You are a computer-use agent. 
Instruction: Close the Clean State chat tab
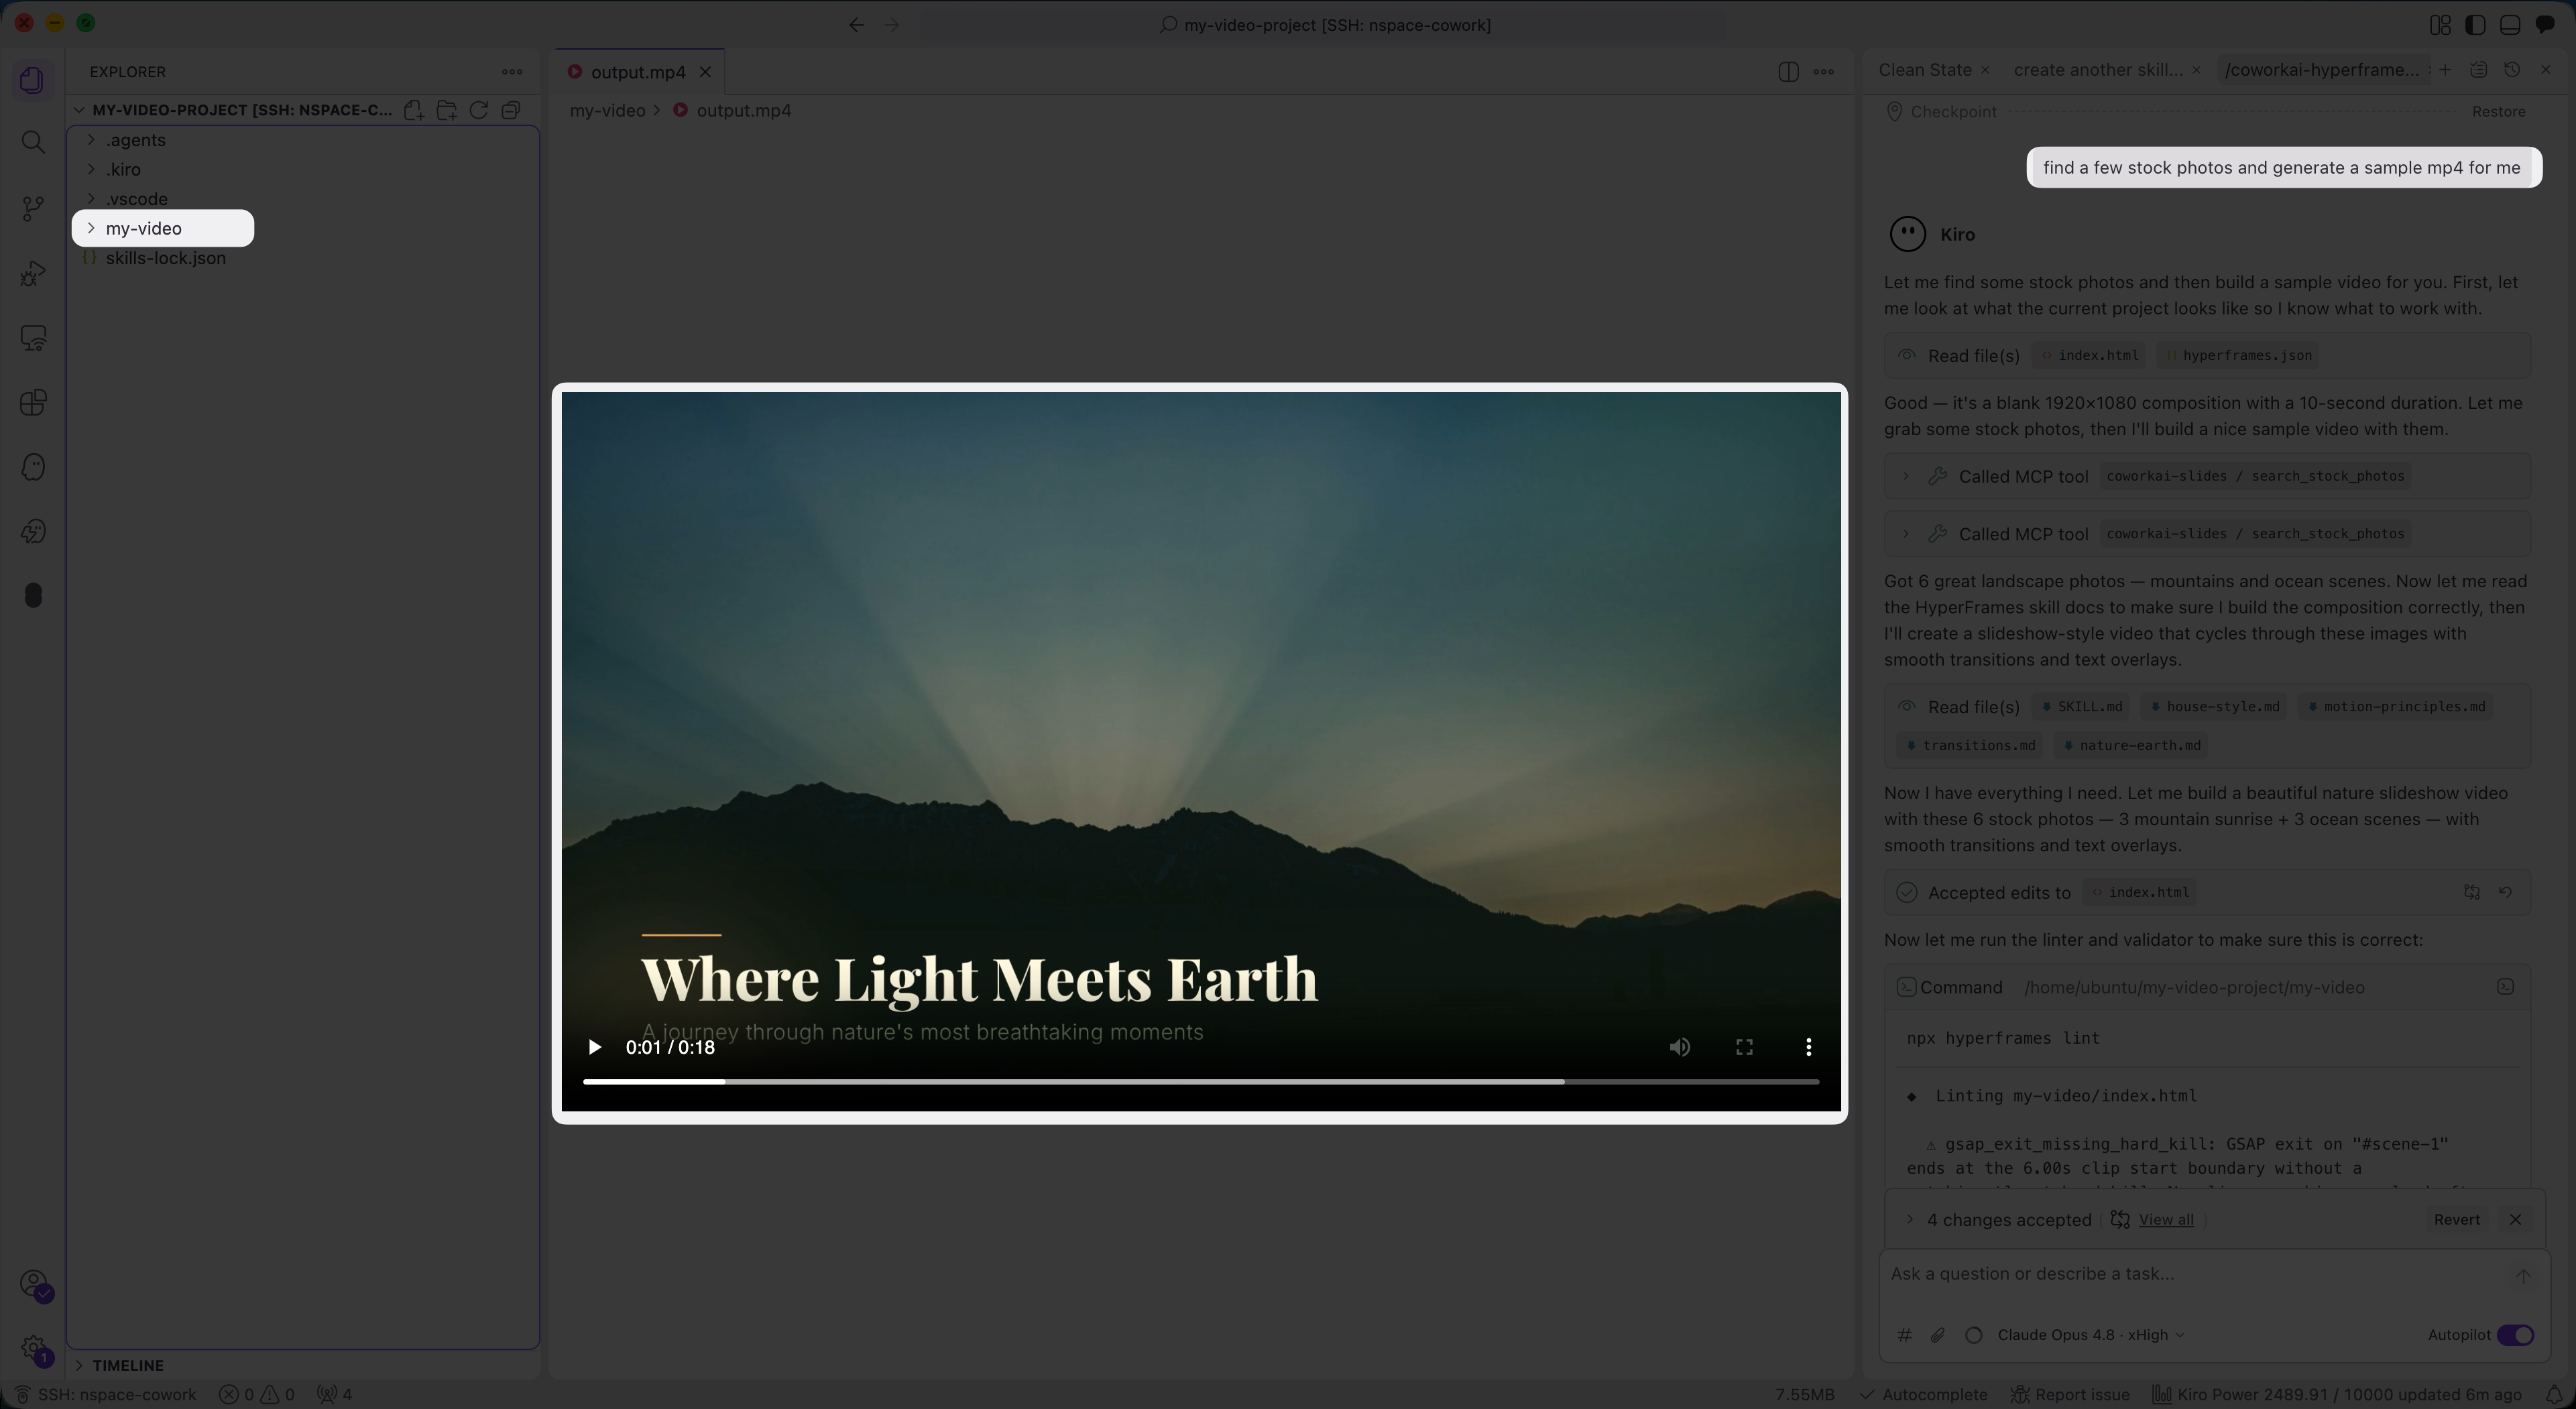pyautogui.click(x=1986, y=70)
